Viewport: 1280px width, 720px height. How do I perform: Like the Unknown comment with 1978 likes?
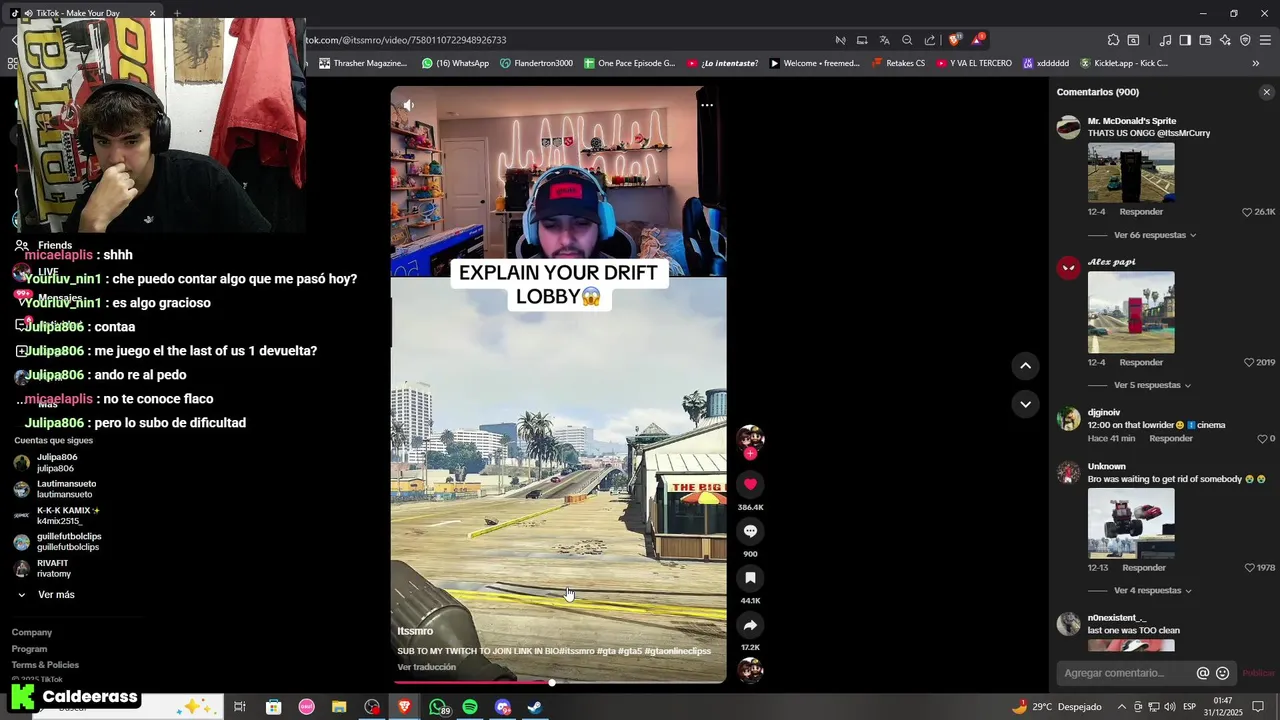pyautogui.click(x=1250, y=568)
